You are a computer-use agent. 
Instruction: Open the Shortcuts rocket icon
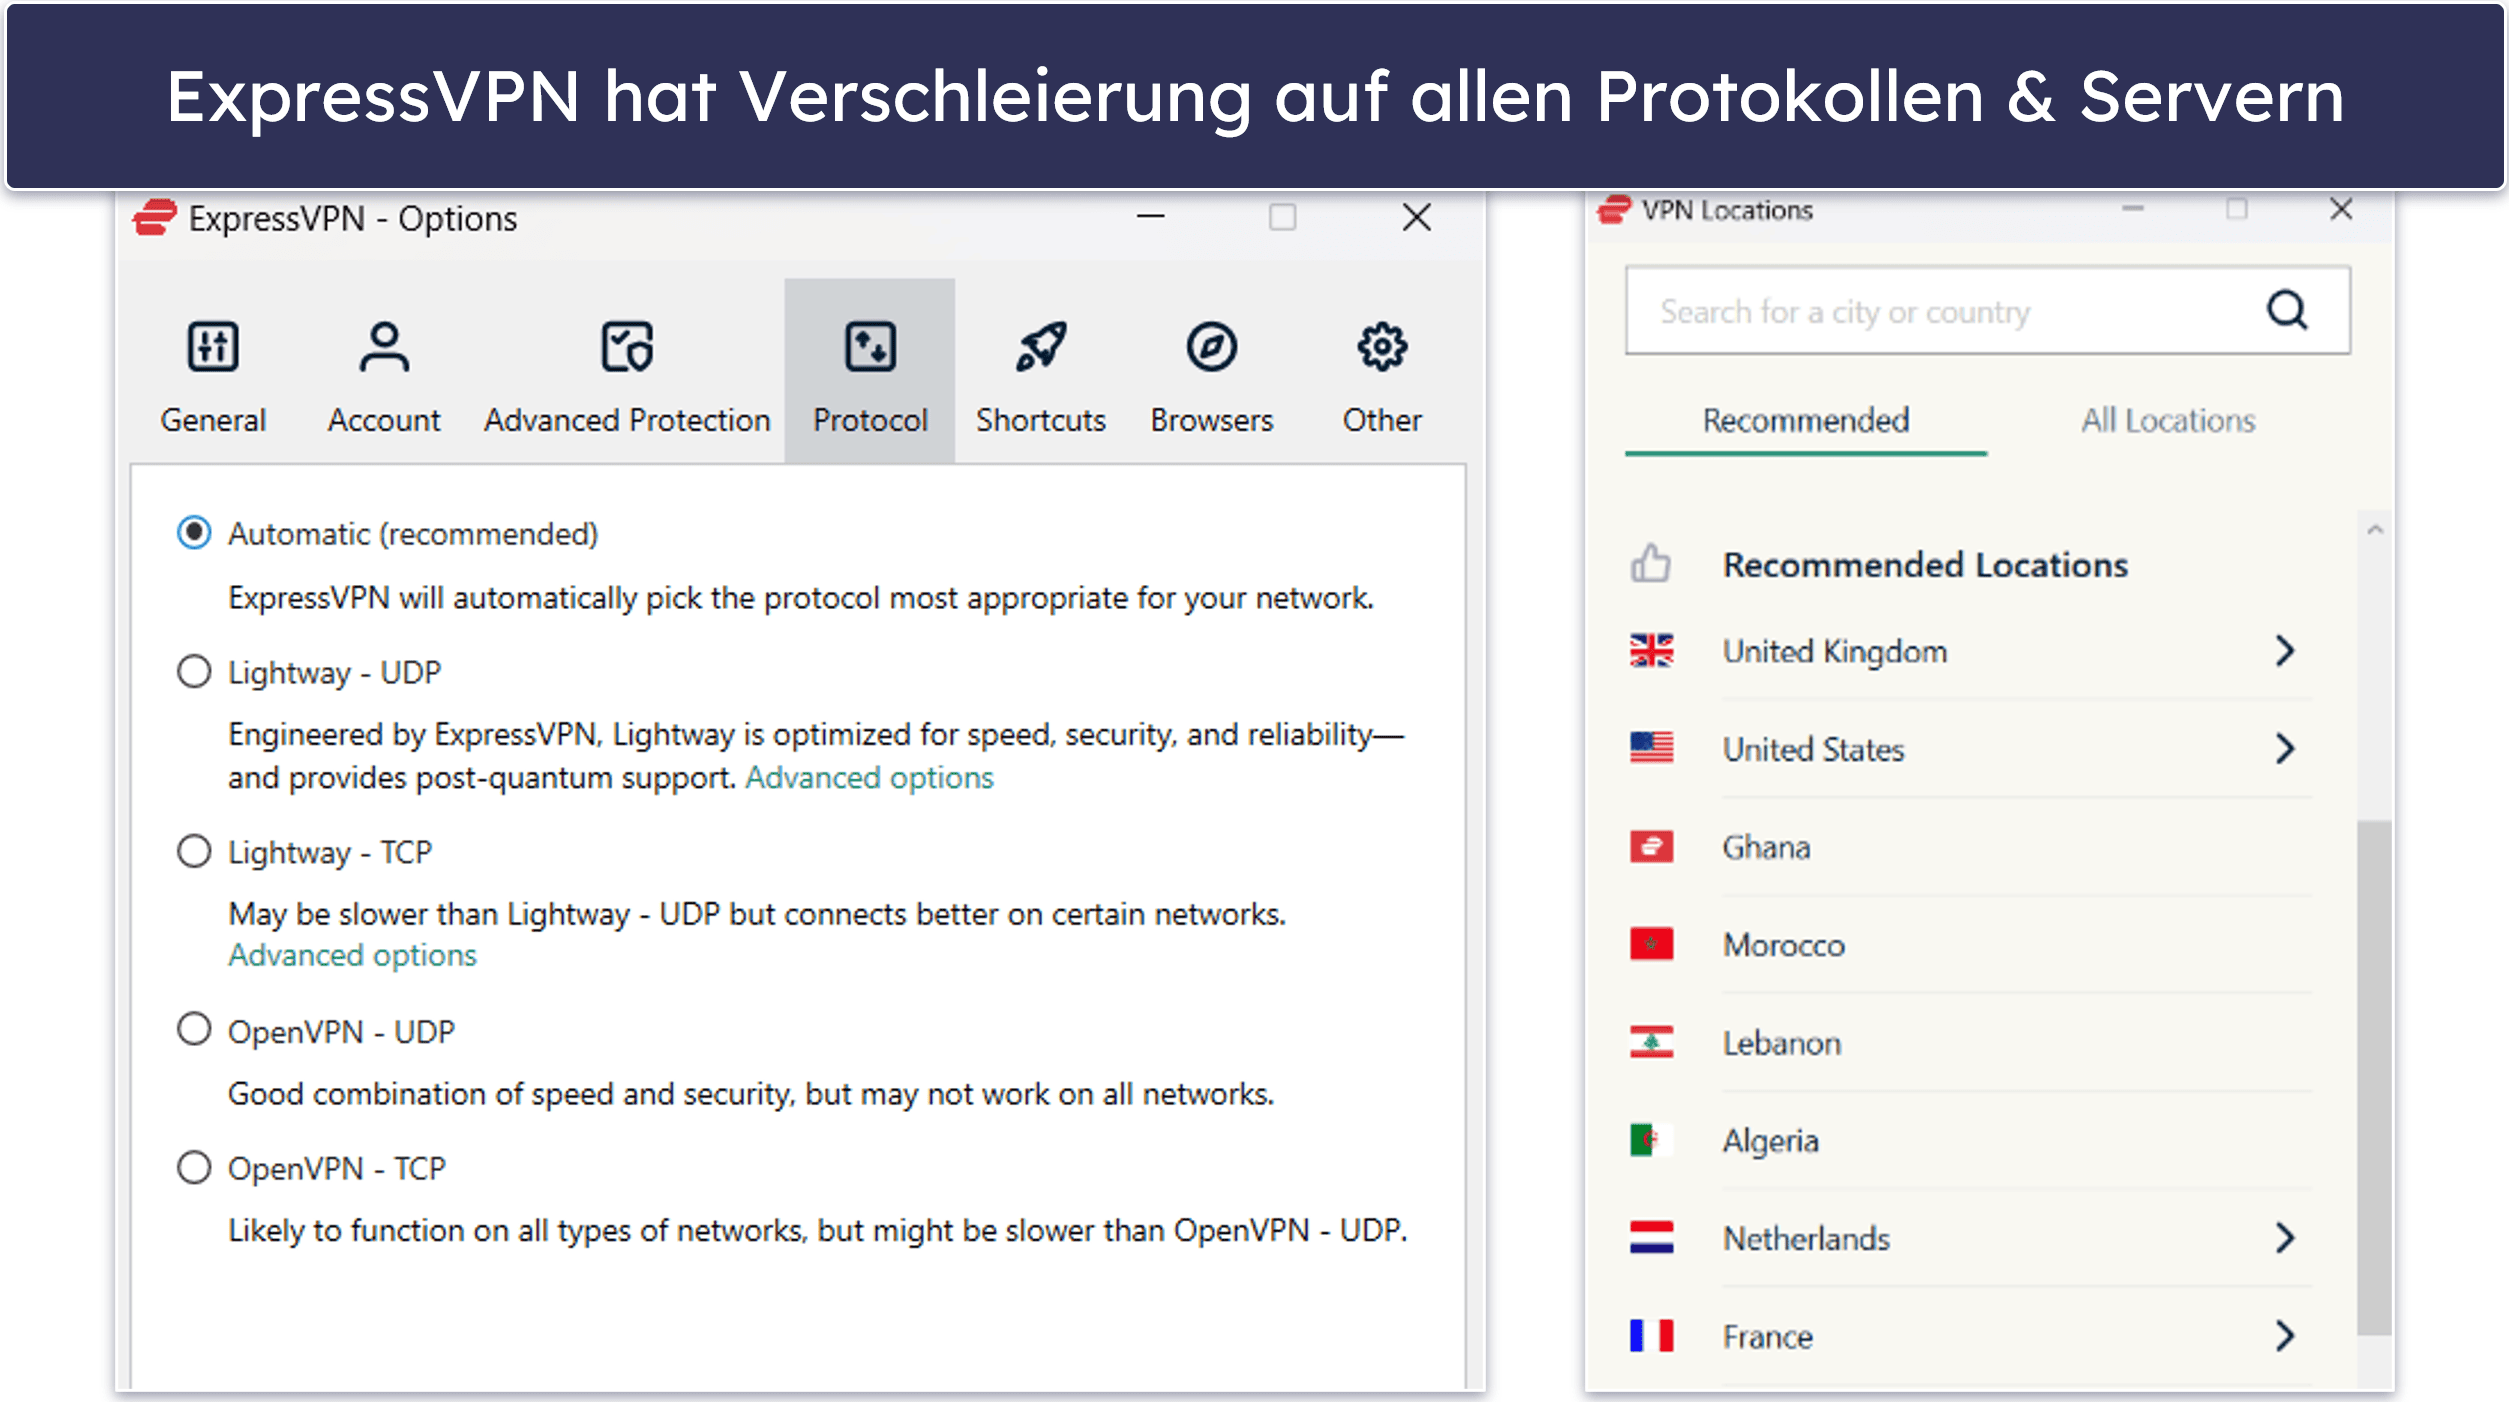[1041, 347]
